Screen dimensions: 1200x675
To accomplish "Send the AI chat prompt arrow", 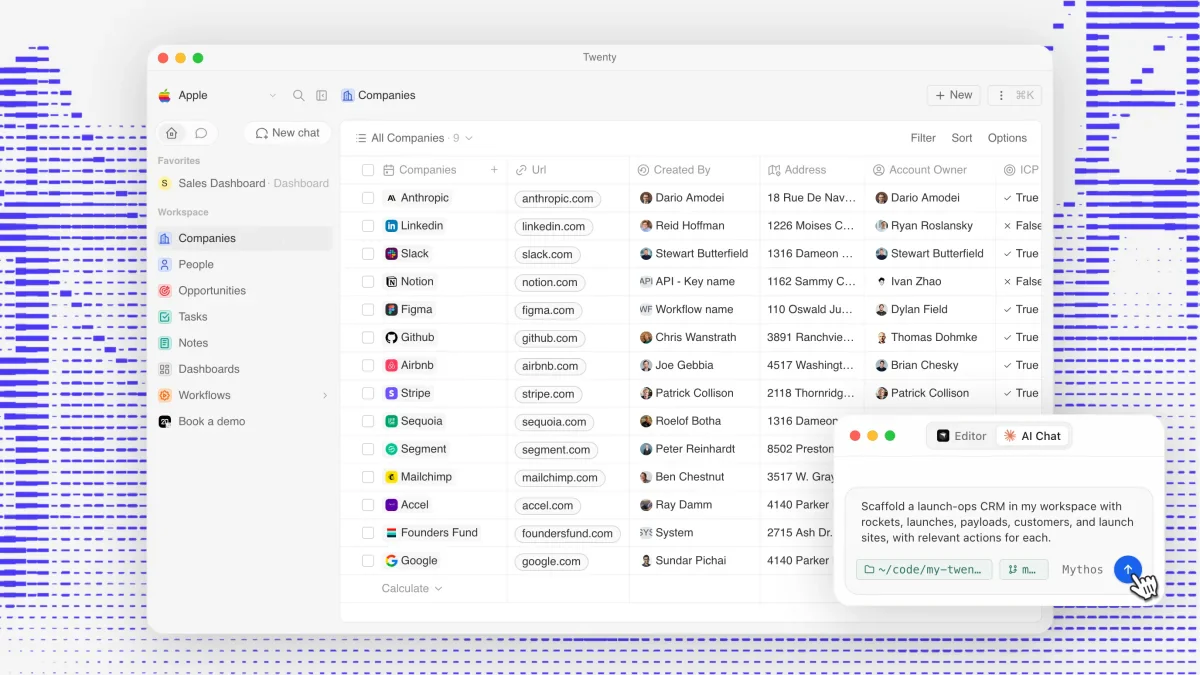I will (1128, 570).
